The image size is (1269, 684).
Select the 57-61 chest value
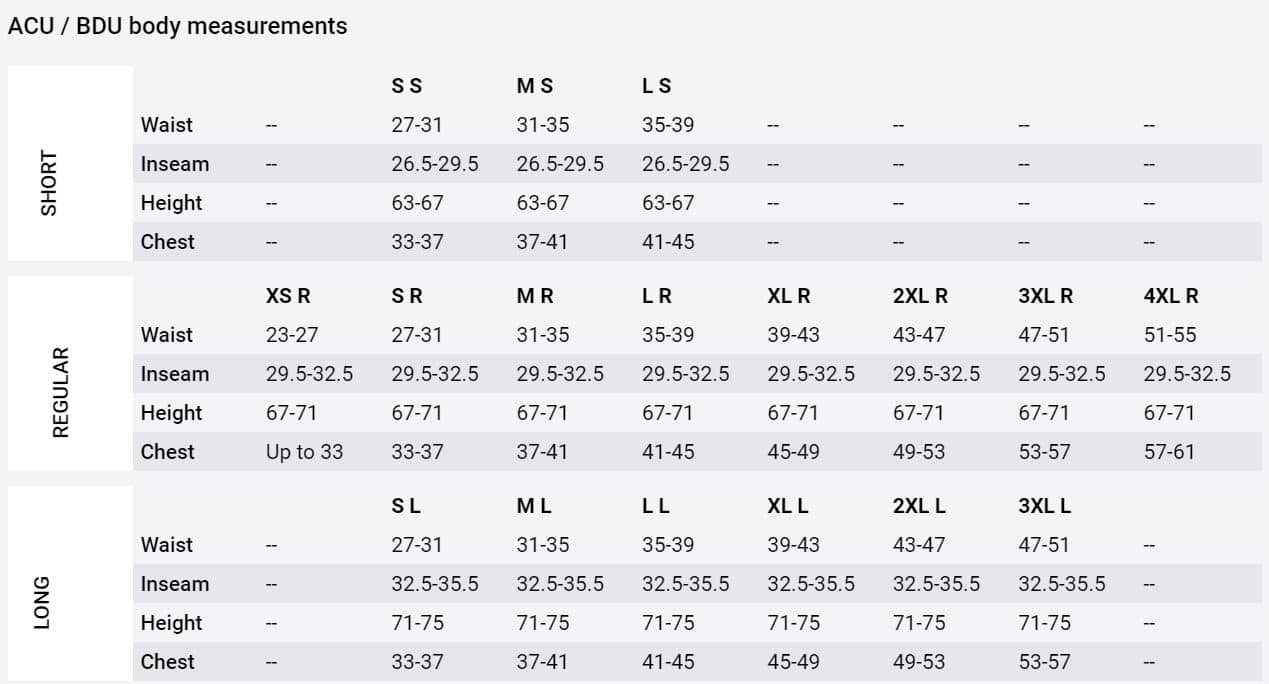[x=1170, y=452]
